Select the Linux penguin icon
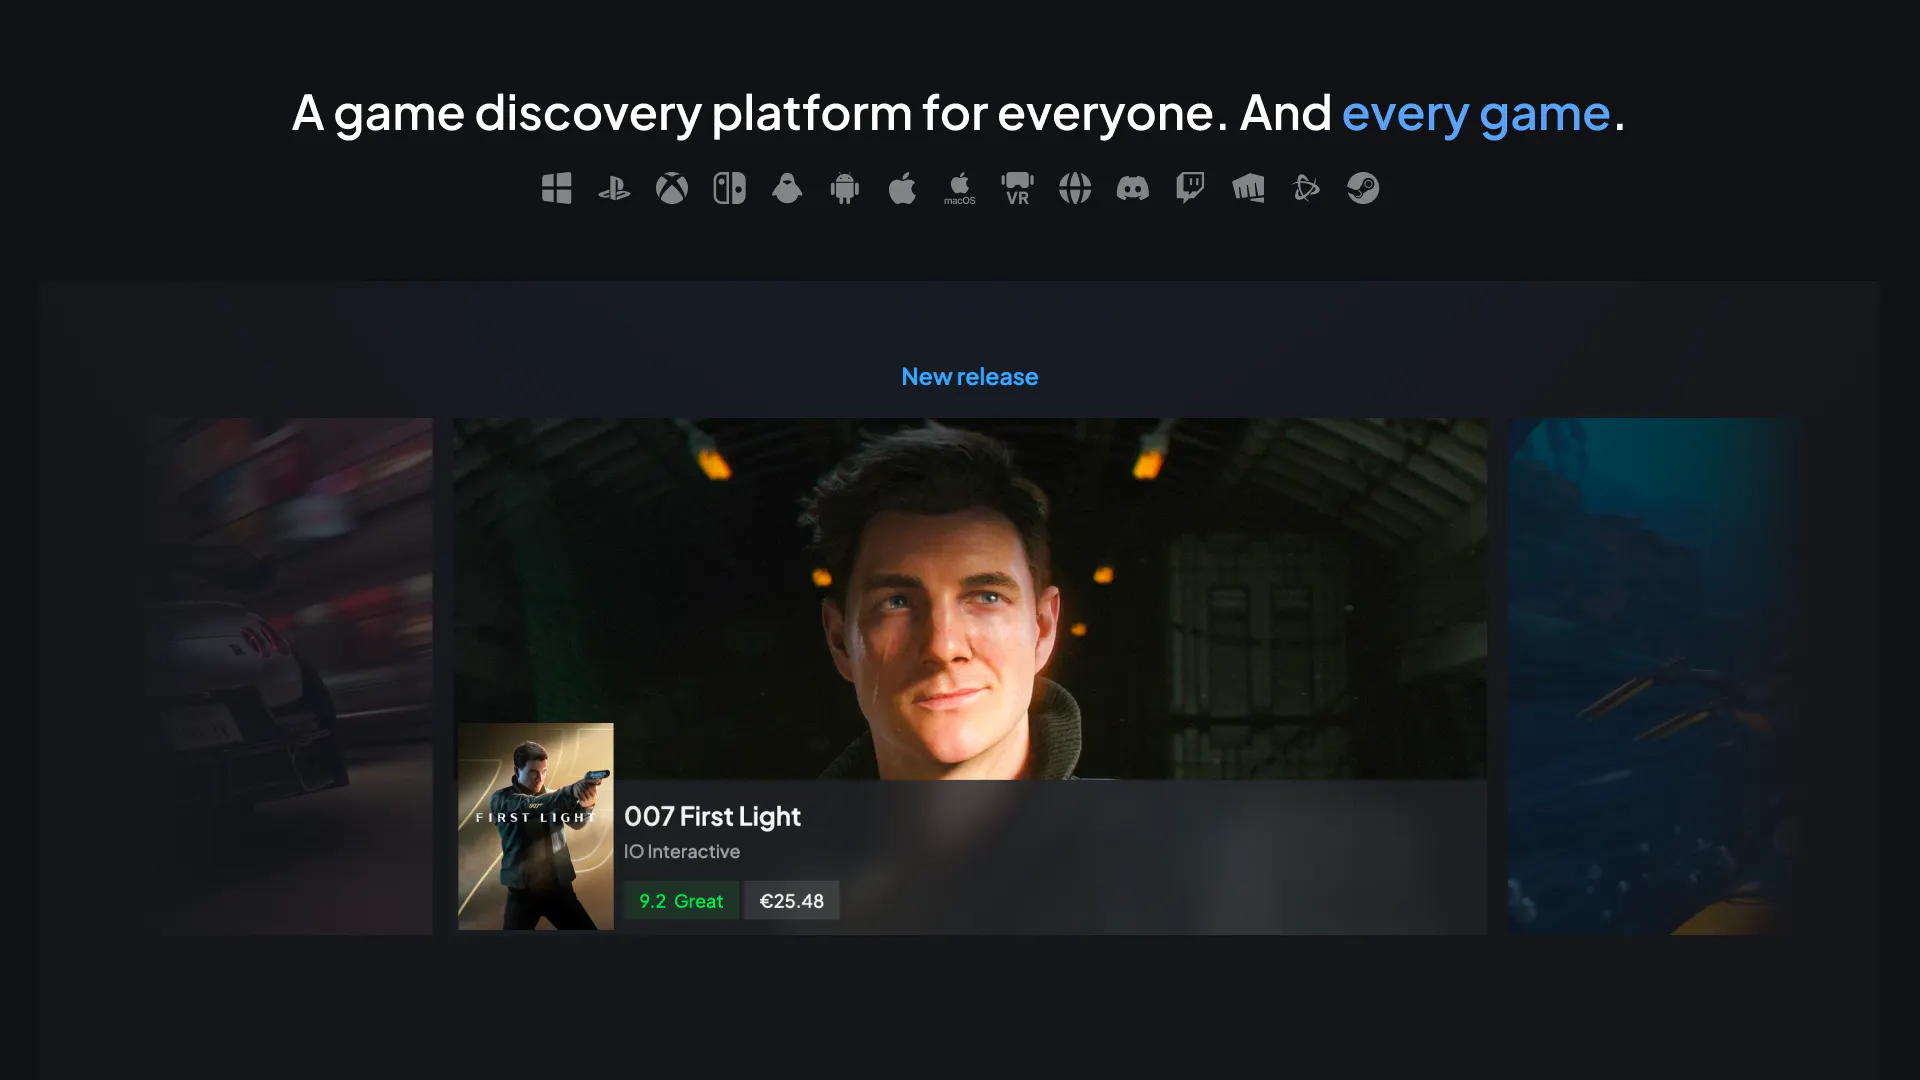 (787, 188)
